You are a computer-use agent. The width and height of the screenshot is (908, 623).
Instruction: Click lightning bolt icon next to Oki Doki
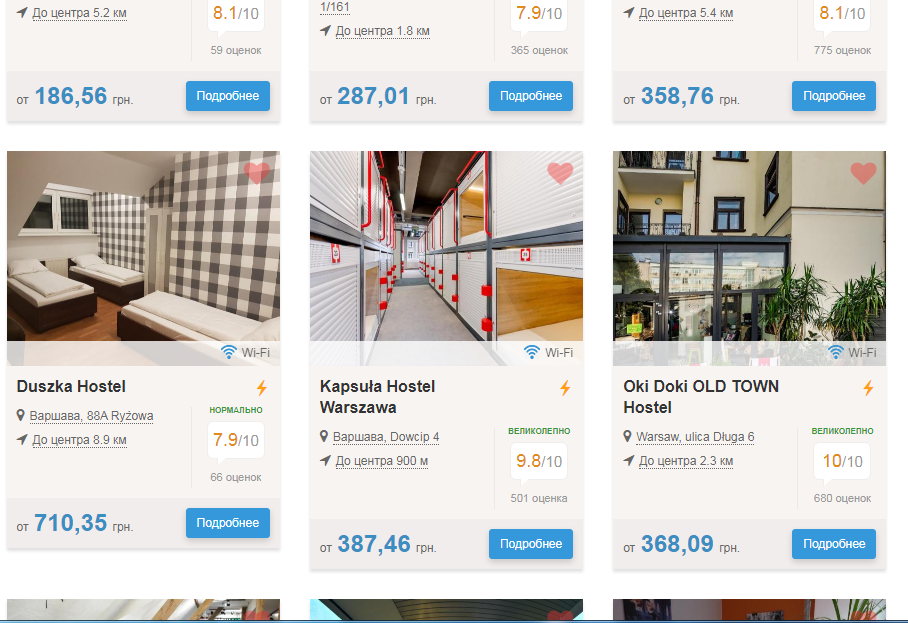[868, 387]
